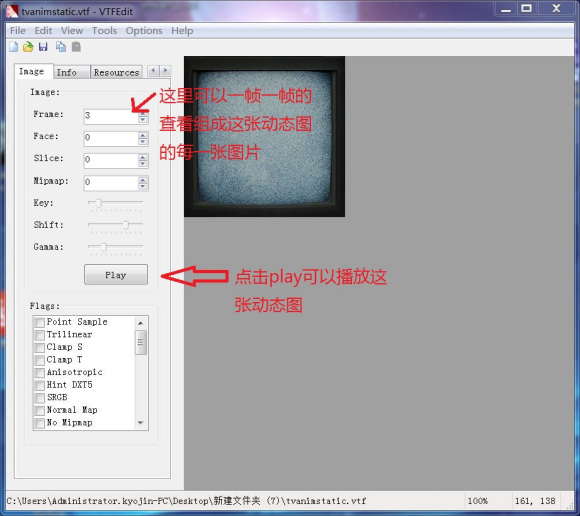580x516 pixels.
Task: Open the View menu
Action: pyautogui.click(x=72, y=31)
